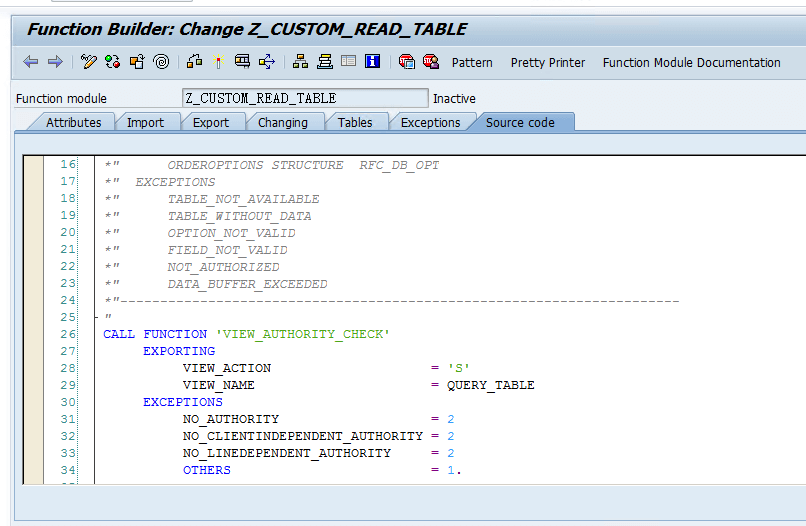Click OTHERS keyword on line 34
This screenshot has height=526, width=806.
[207, 470]
